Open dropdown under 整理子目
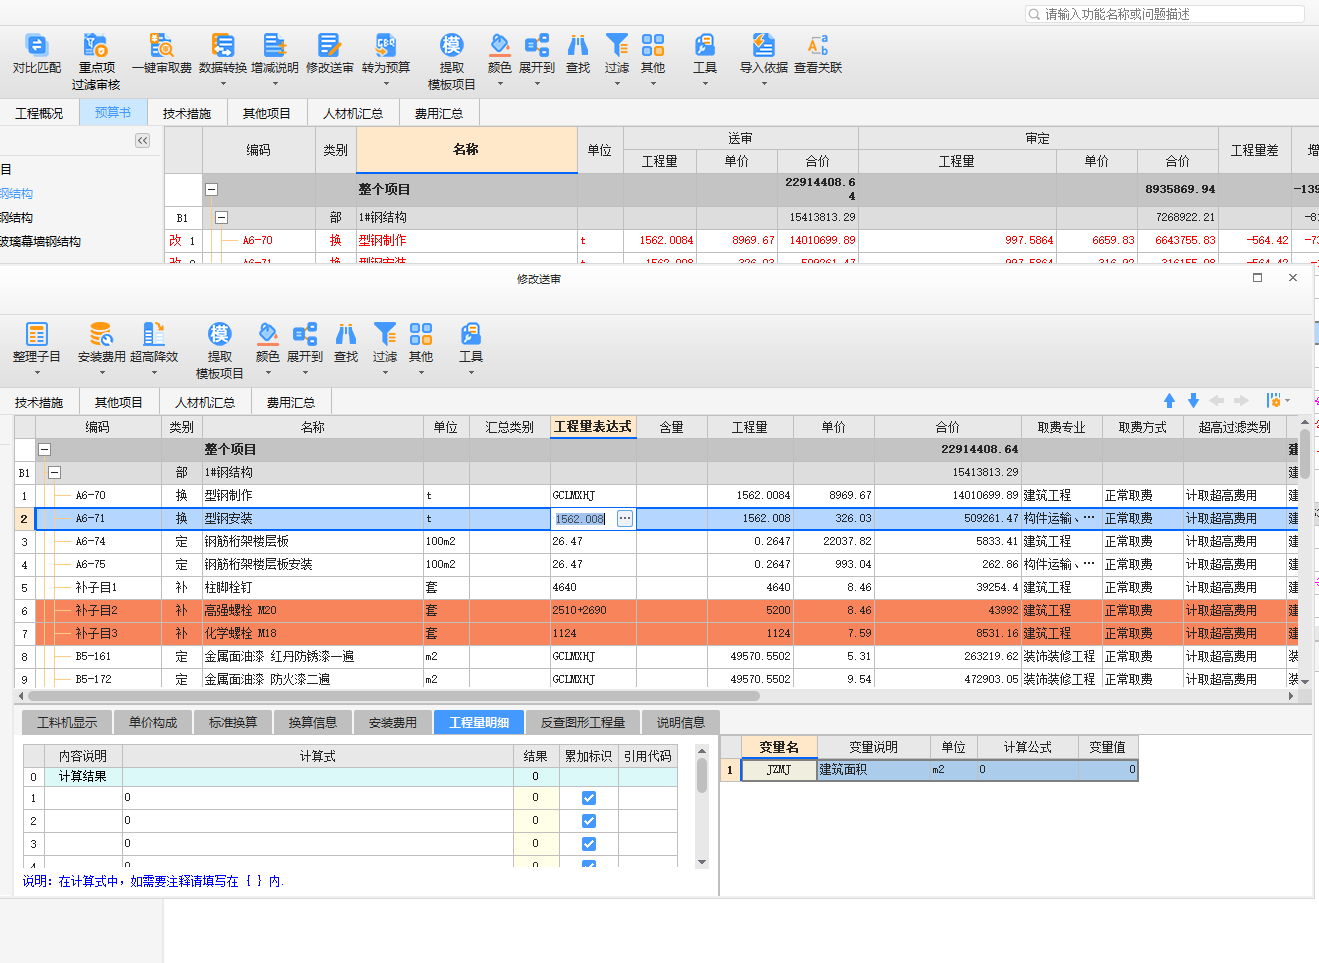 point(37,373)
